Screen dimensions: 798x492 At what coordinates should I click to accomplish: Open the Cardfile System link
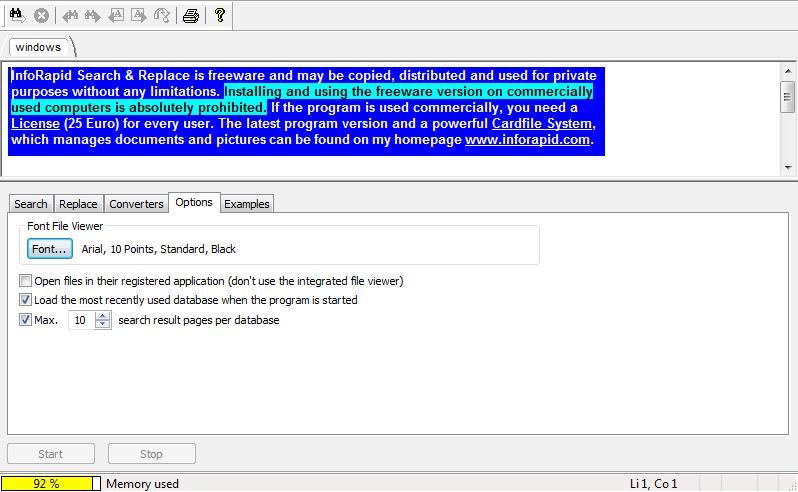542,124
